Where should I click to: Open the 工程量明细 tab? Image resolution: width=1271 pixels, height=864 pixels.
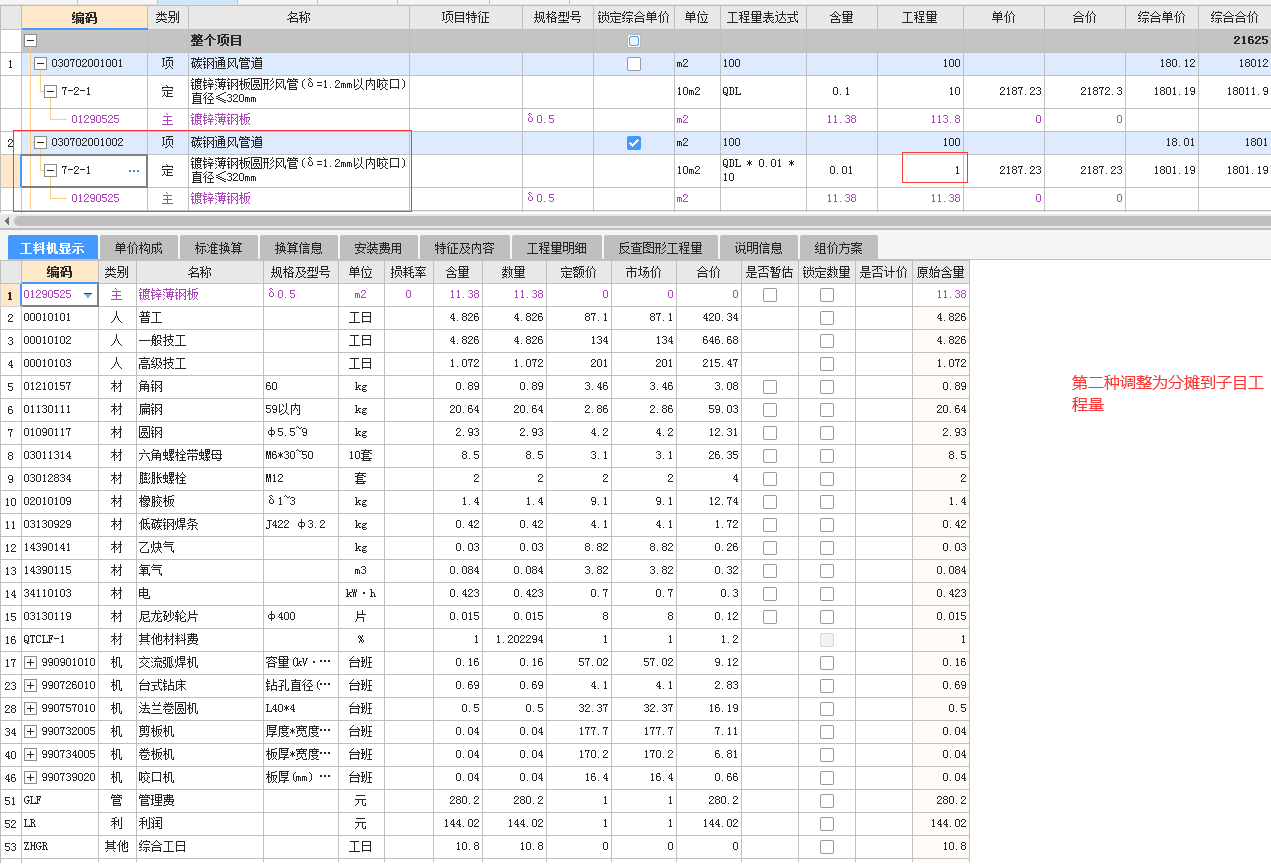pos(557,248)
